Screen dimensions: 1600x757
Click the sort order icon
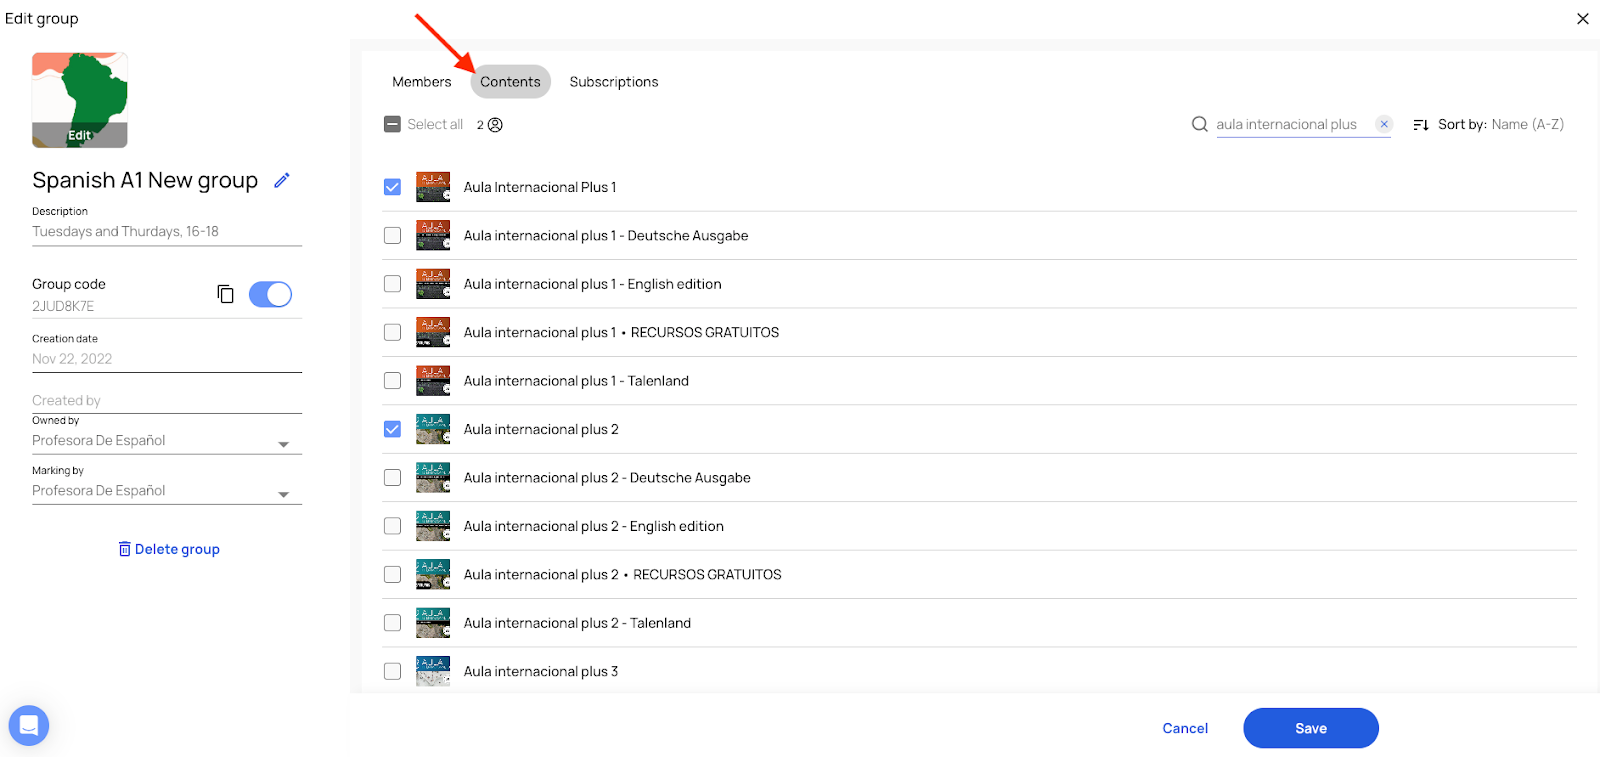coord(1420,125)
